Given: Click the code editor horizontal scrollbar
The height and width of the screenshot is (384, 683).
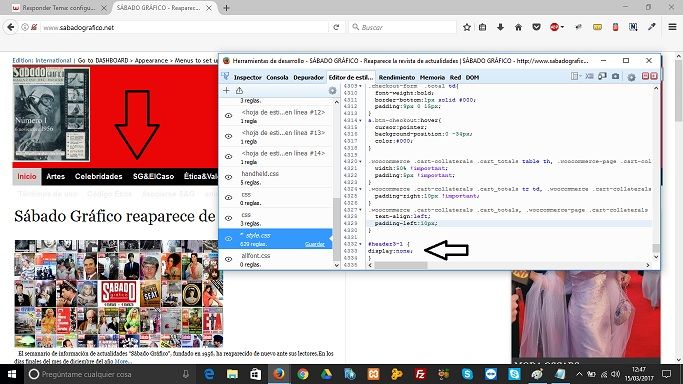Looking at the screenshot, I should [x=401, y=265].
